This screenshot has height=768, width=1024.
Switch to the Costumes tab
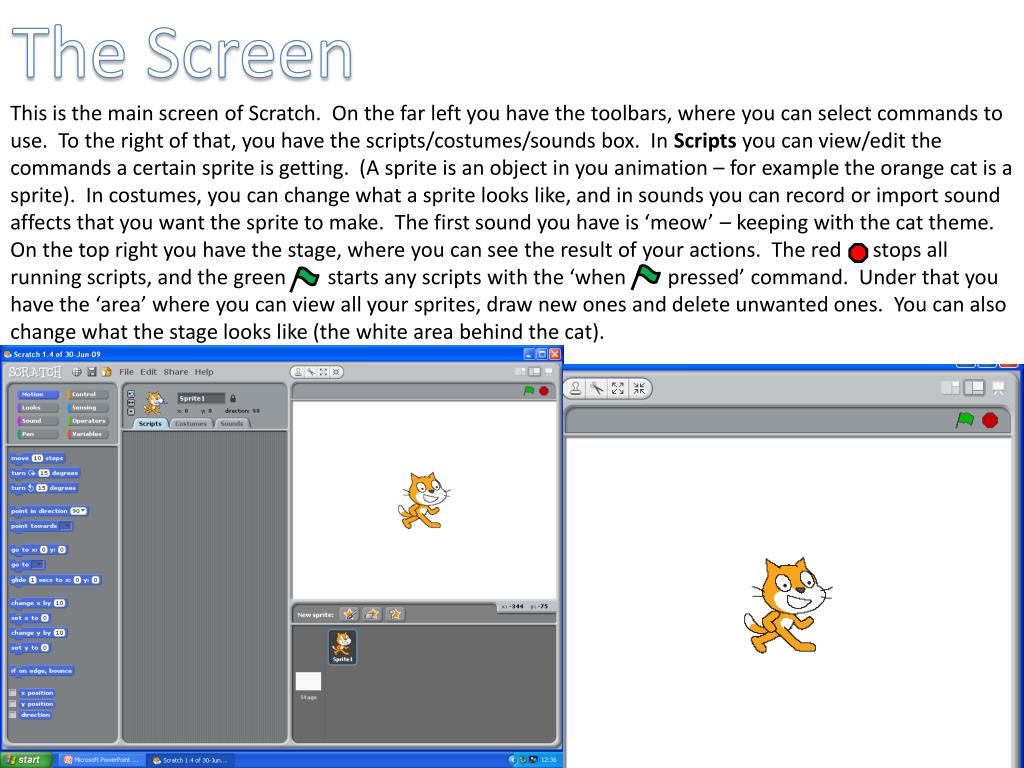pos(191,423)
